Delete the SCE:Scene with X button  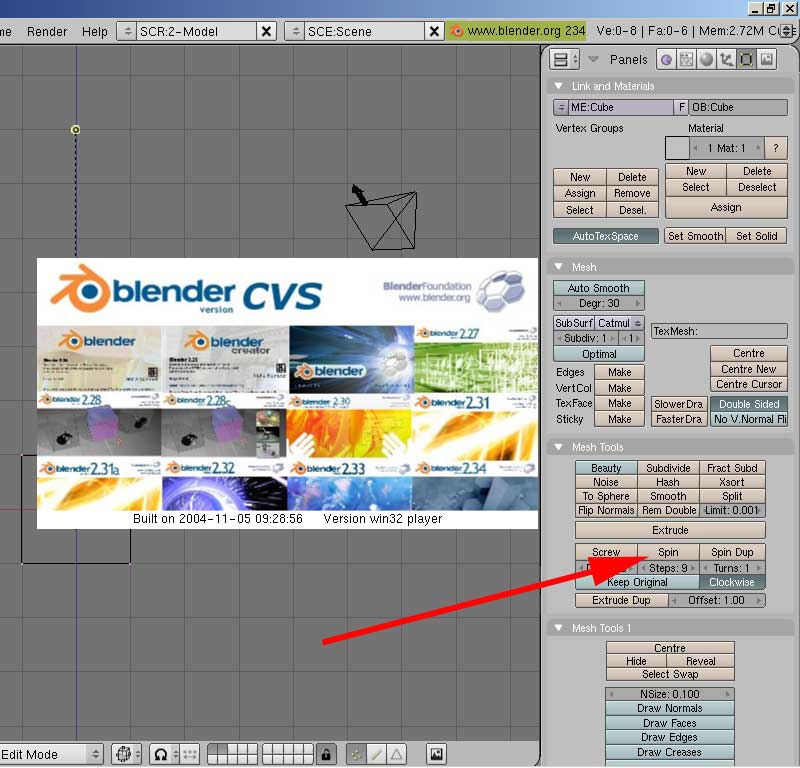(434, 31)
